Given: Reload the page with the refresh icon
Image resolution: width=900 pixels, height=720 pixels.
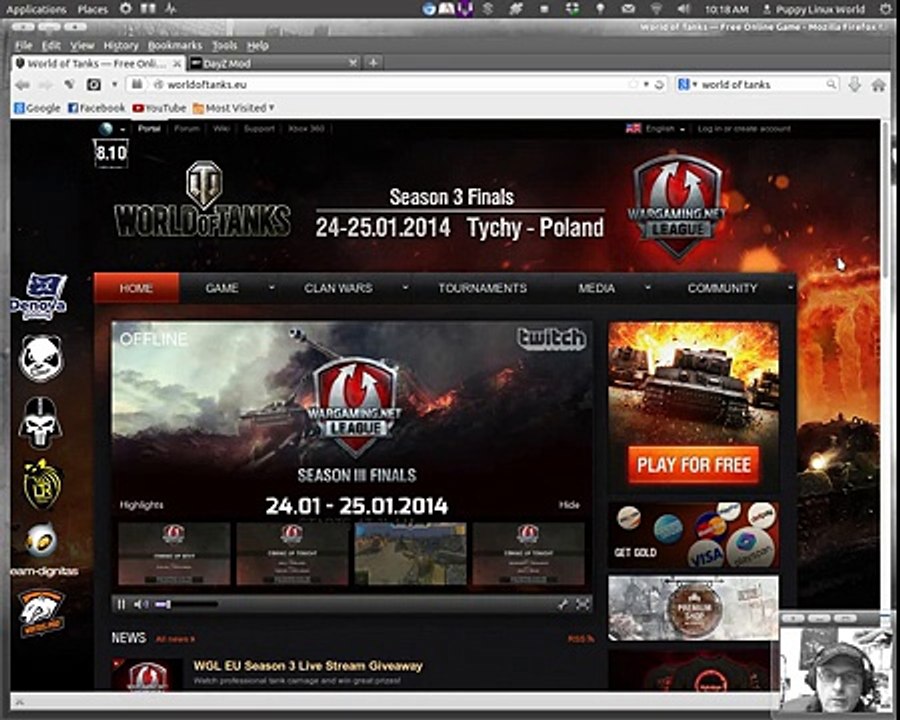Looking at the screenshot, I should tap(660, 84).
